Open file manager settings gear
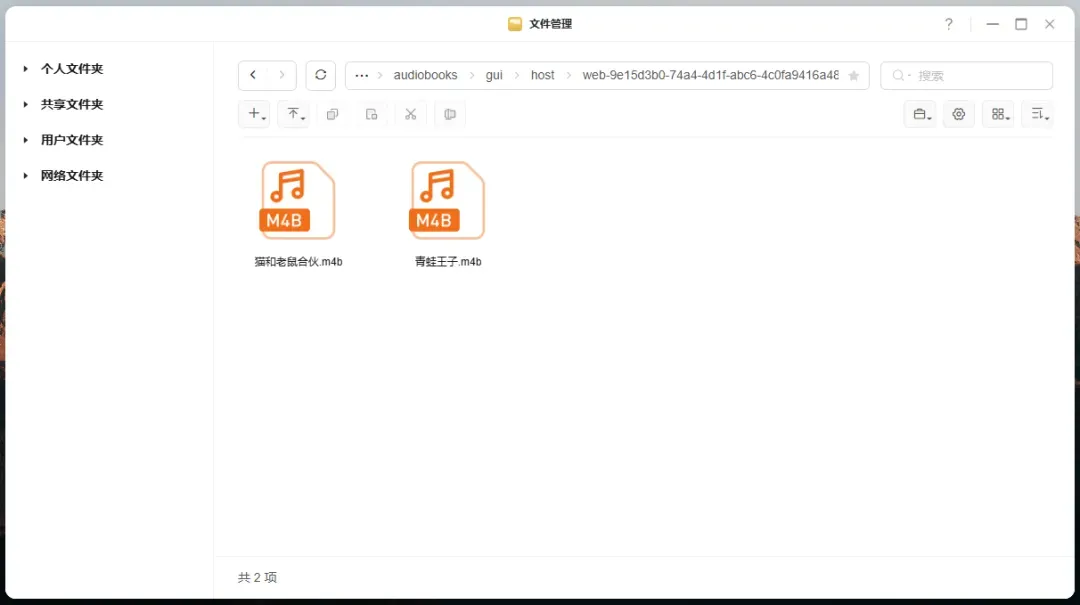 959,114
